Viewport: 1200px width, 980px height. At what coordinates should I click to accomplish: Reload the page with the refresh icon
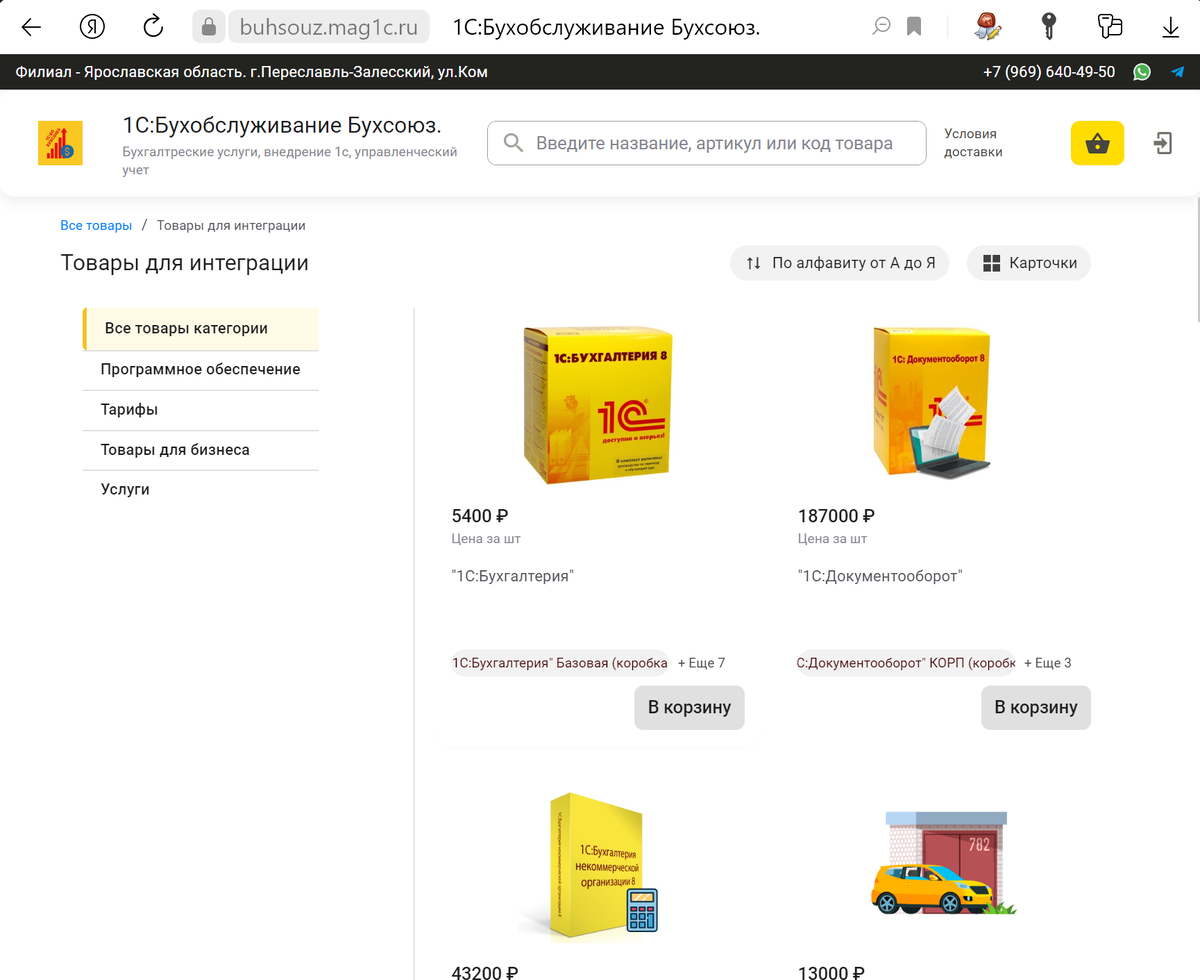tap(153, 27)
